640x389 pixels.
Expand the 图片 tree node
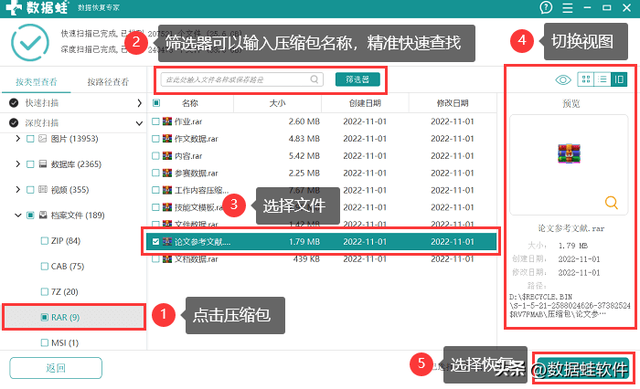[18, 139]
